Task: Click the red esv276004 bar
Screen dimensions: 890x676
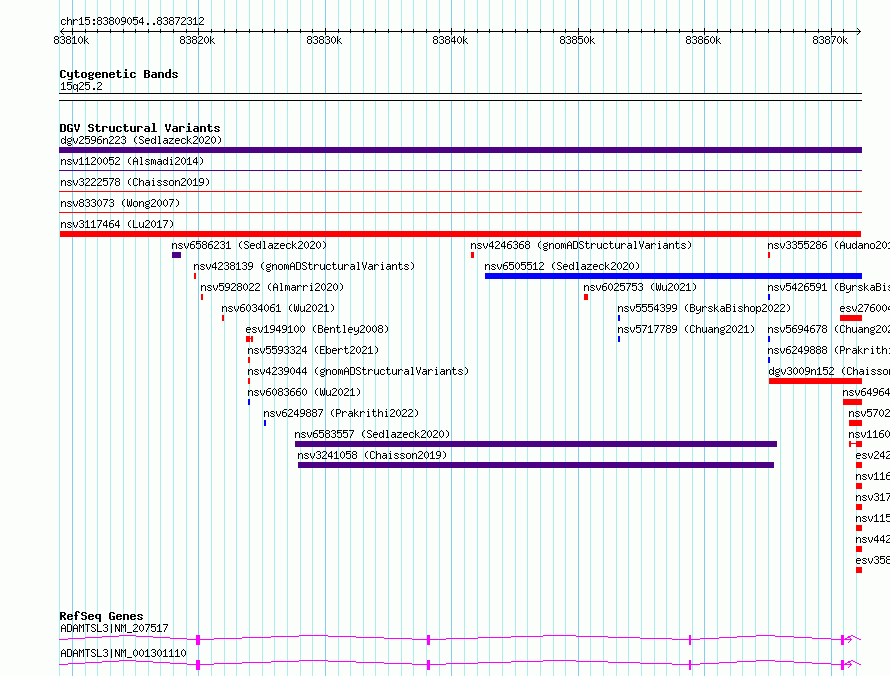Action: pyautogui.click(x=851, y=318)
